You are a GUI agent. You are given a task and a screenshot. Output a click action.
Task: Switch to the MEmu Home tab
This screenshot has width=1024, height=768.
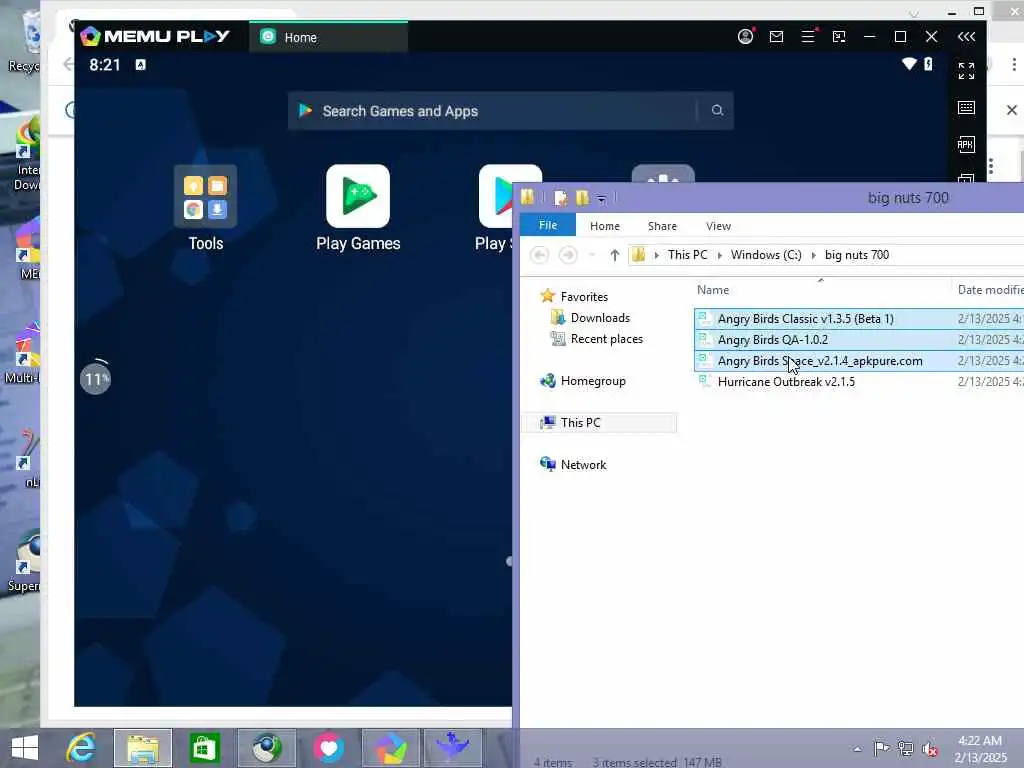coord(328,37)
